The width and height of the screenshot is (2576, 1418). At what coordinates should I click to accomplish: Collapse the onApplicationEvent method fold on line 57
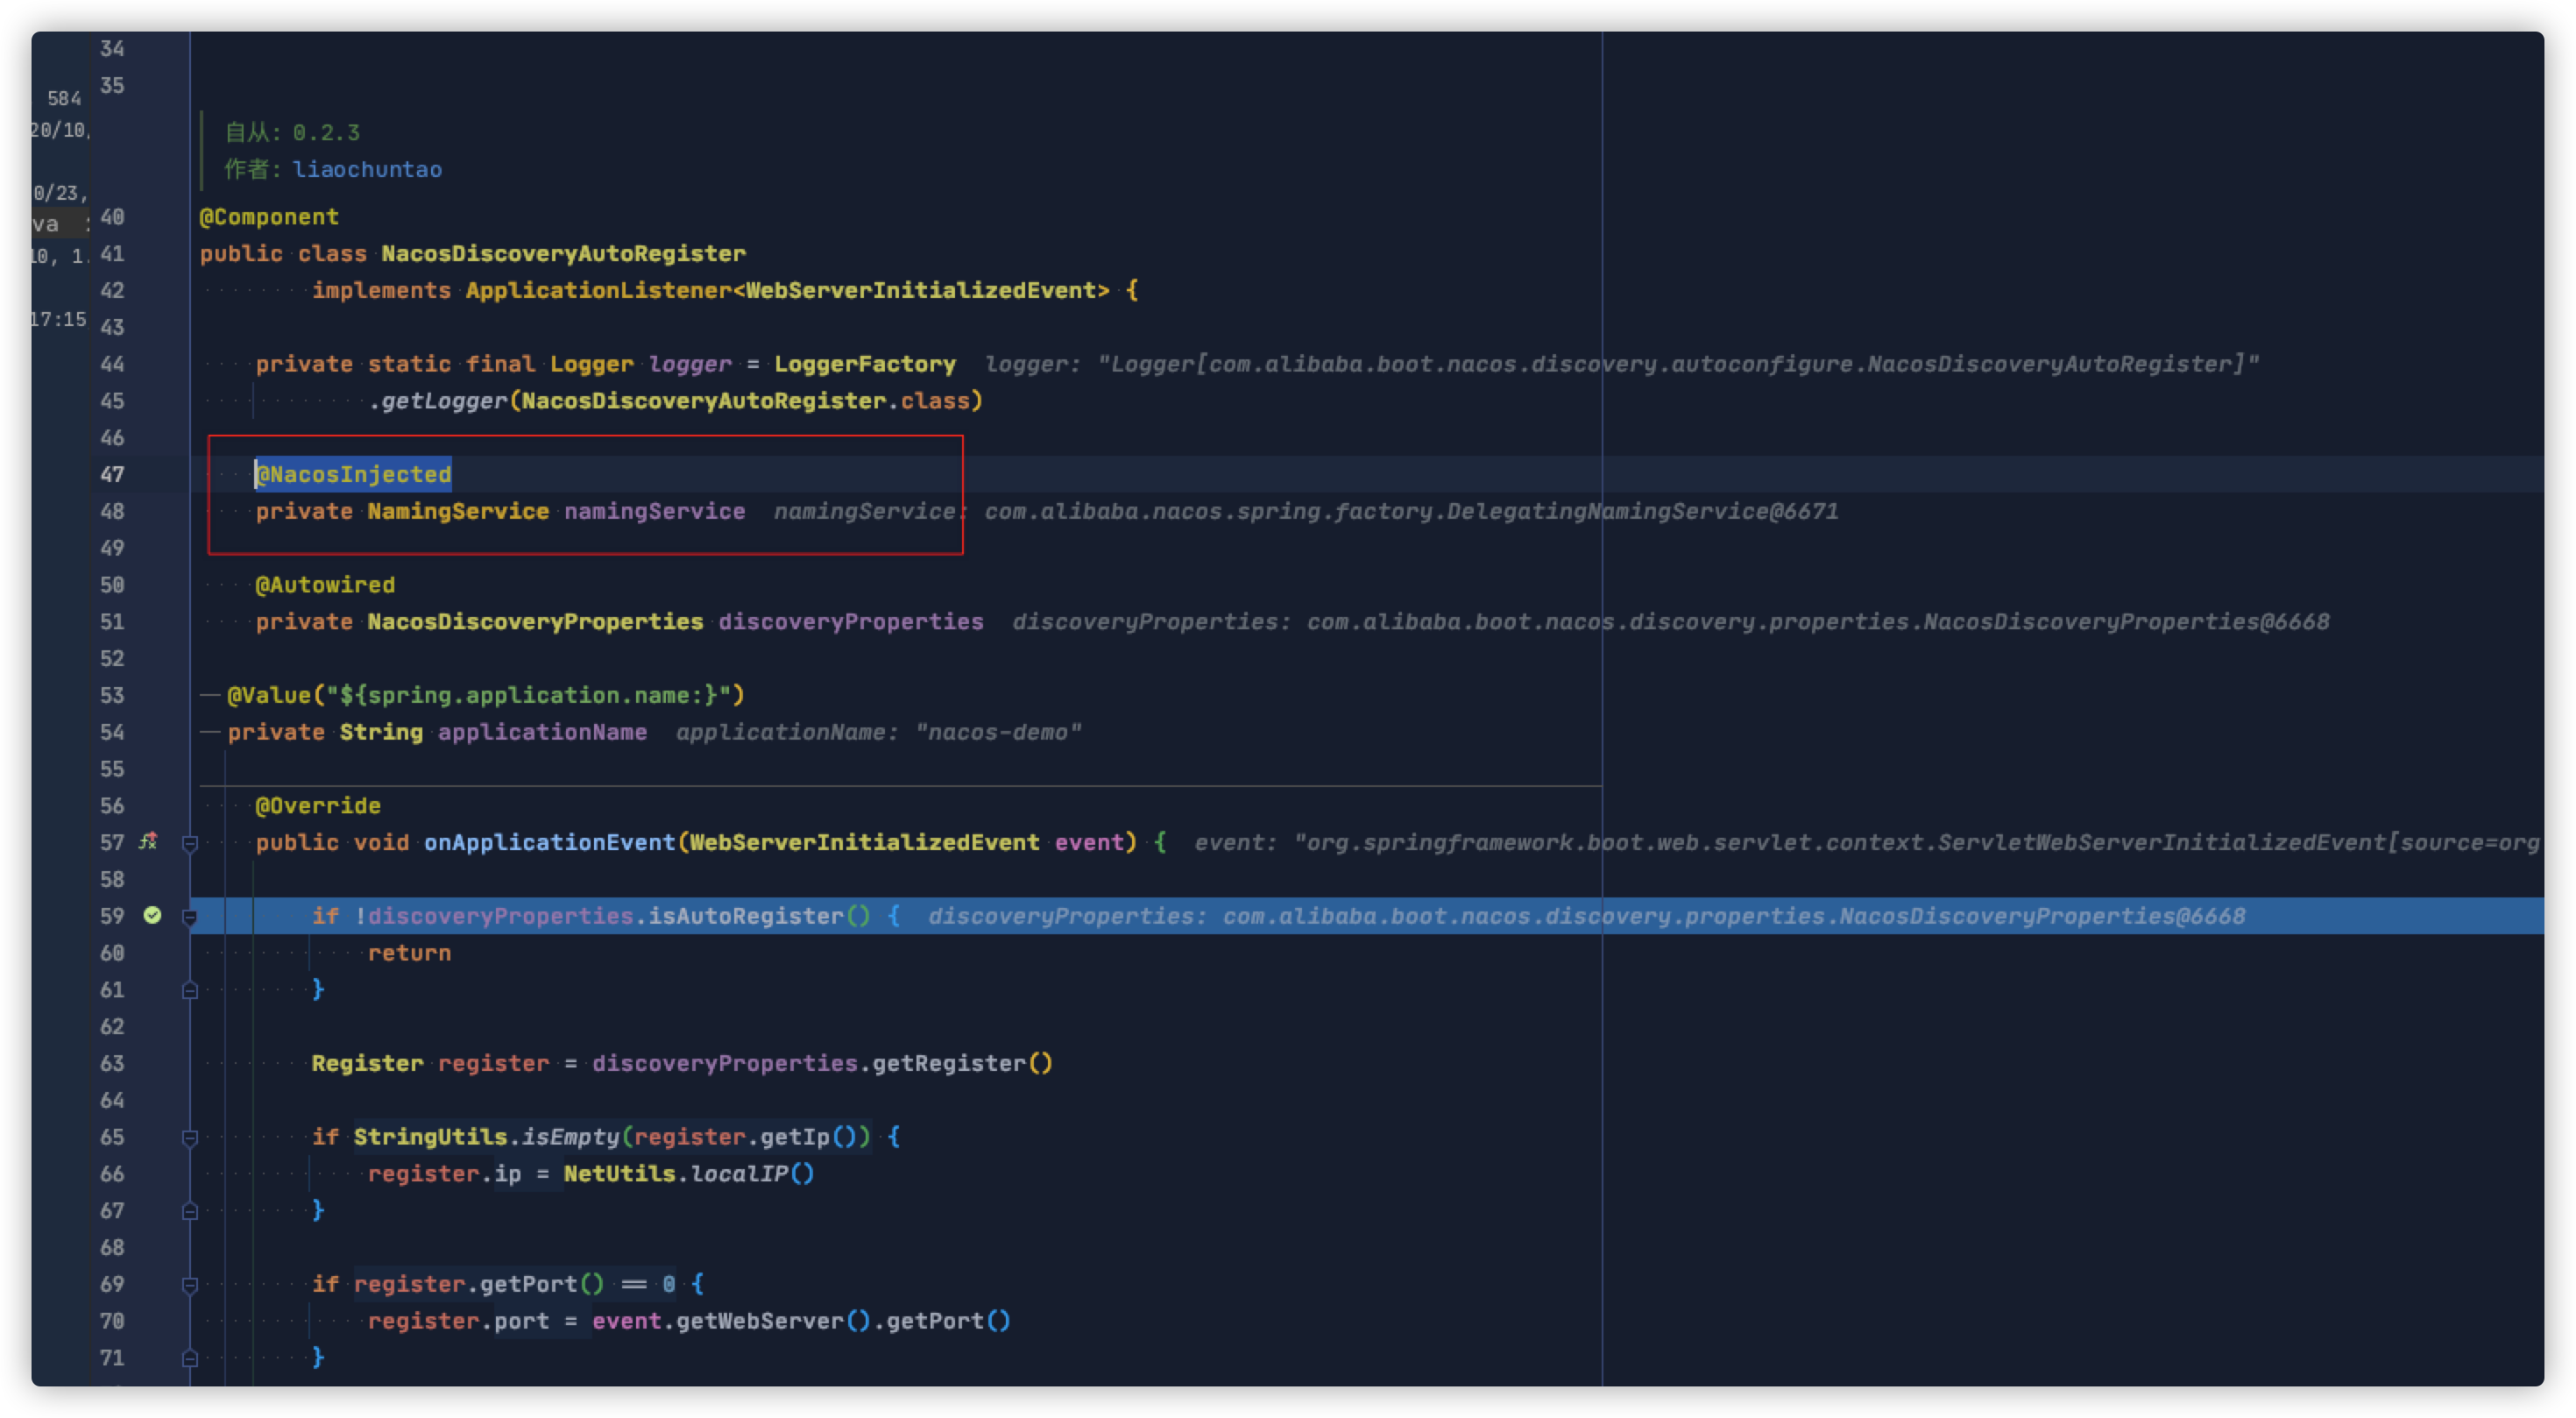tap(190, 843)
